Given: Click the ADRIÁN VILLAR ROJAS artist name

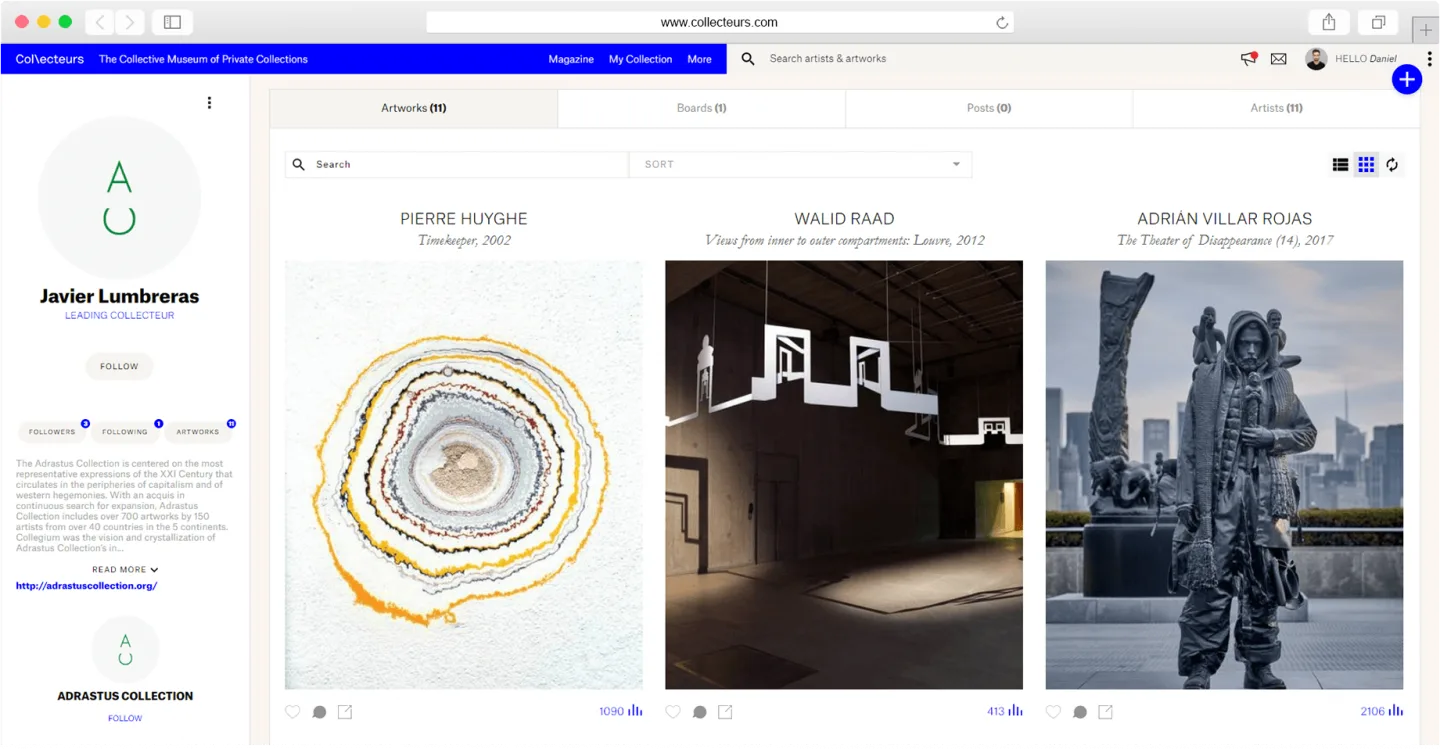Looking at the screenshot, I should 1224,219.
